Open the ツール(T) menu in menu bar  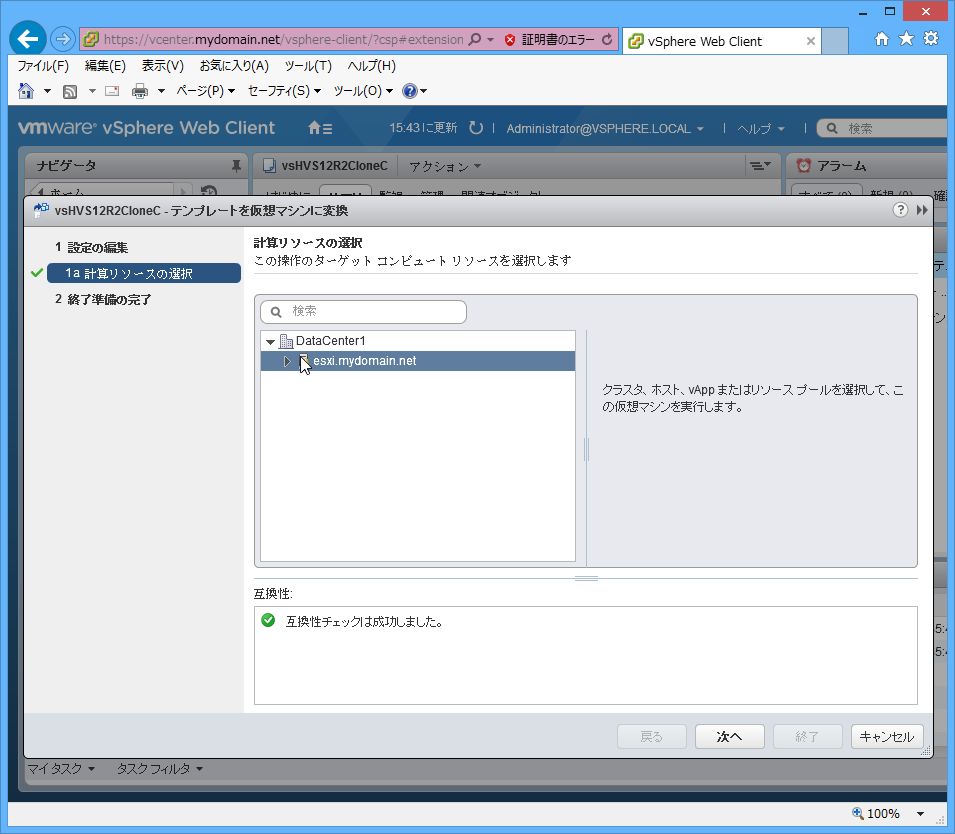308,66
